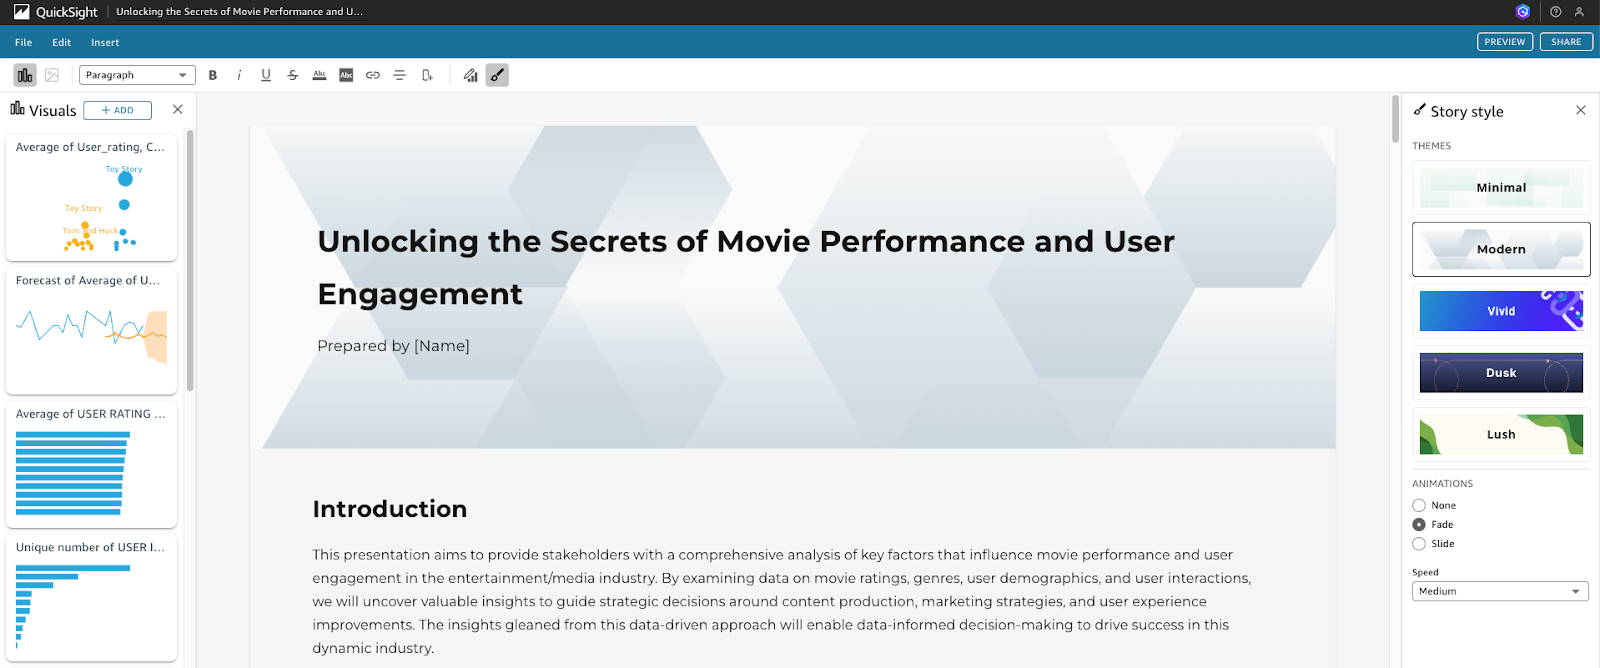
Task: Select the Unique number of USER visual
Action: click(91, 597)
